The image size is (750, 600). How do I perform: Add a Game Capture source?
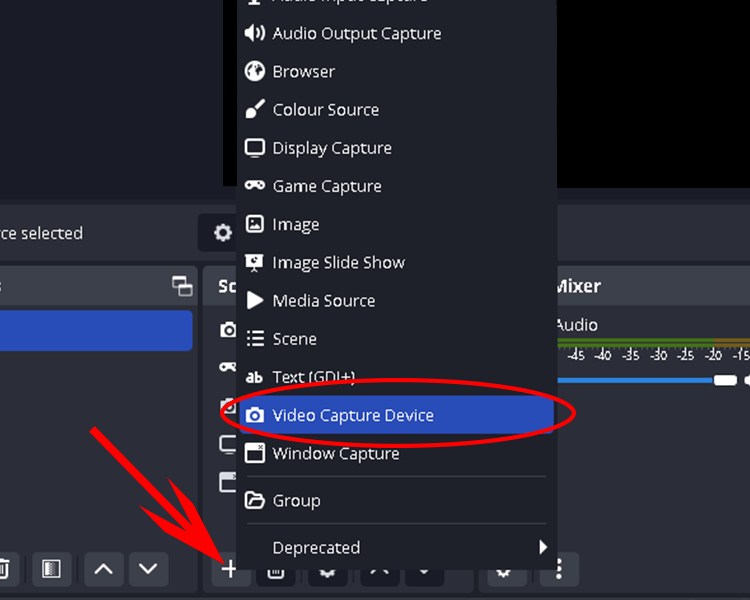pos(396,186)
